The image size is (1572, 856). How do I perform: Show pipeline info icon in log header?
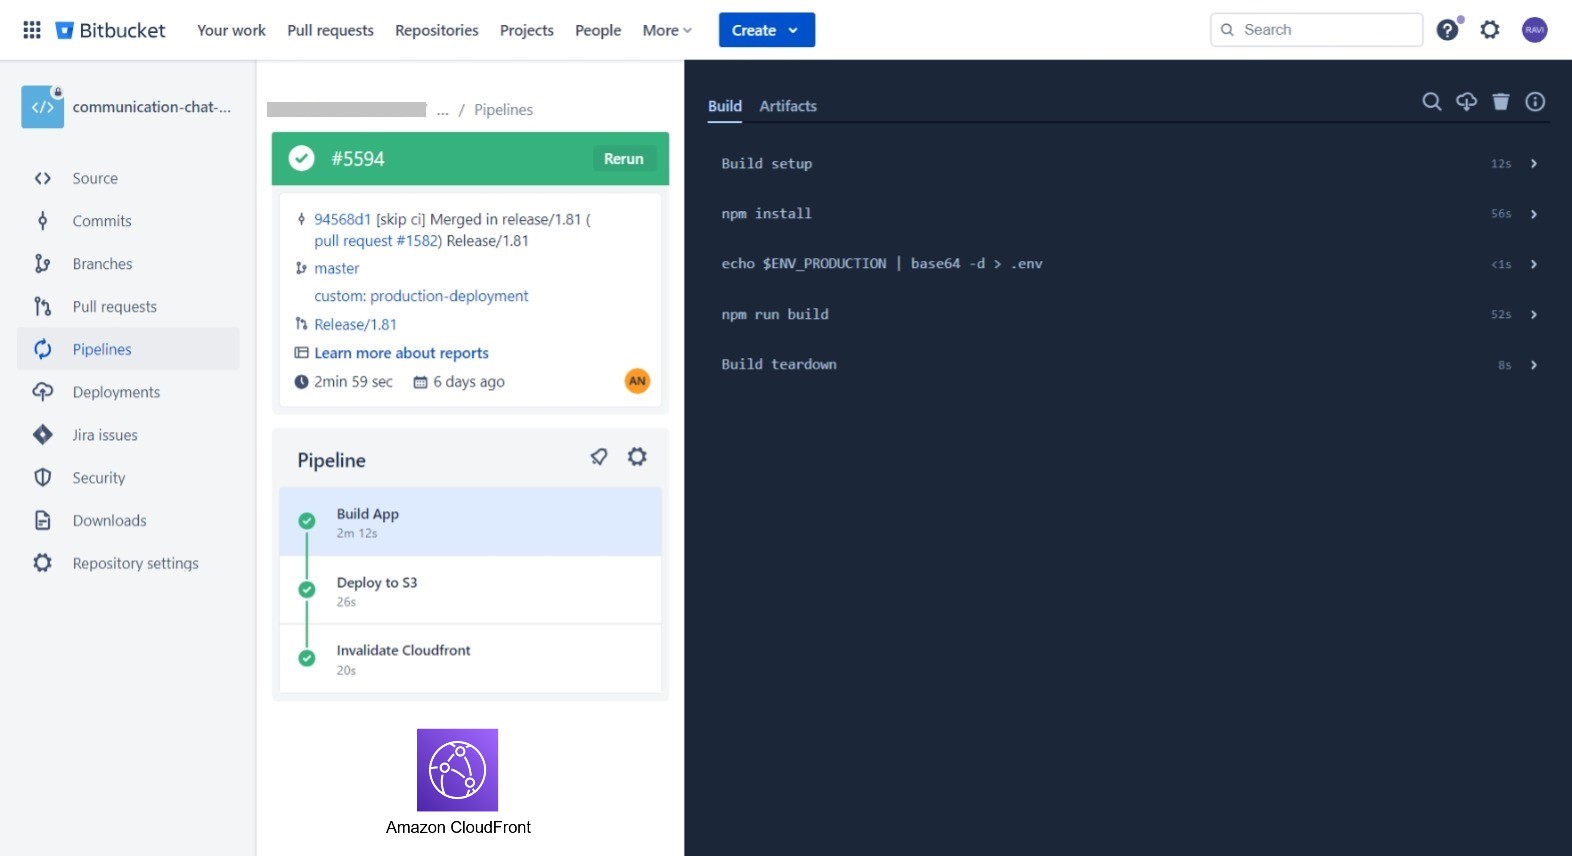click(1535, 102)
